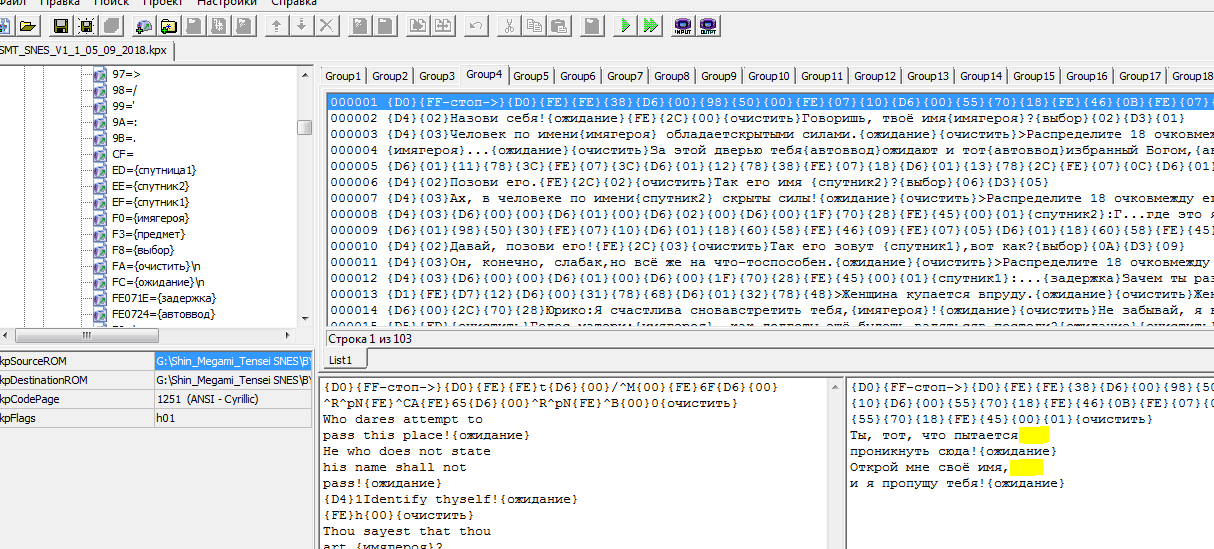Screen dimensions: 1214x549
Task: Switch to the Group10 tab
Action: pyautogui.click(x=769, y=76)
